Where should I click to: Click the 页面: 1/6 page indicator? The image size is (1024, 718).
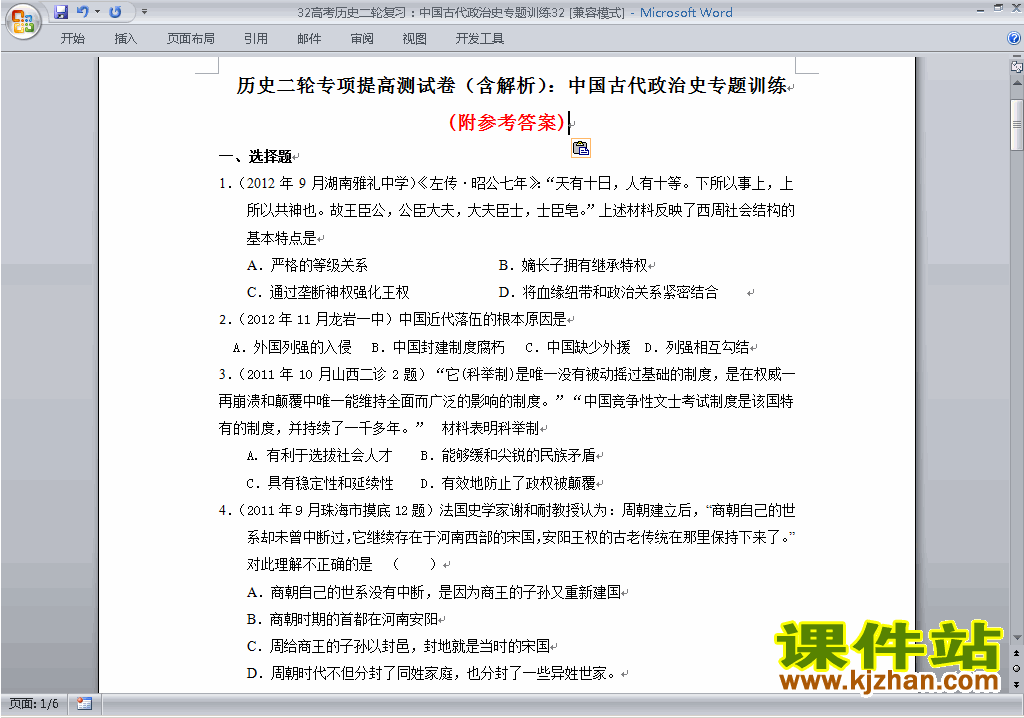pyautogui.click(x=34, y=703)
